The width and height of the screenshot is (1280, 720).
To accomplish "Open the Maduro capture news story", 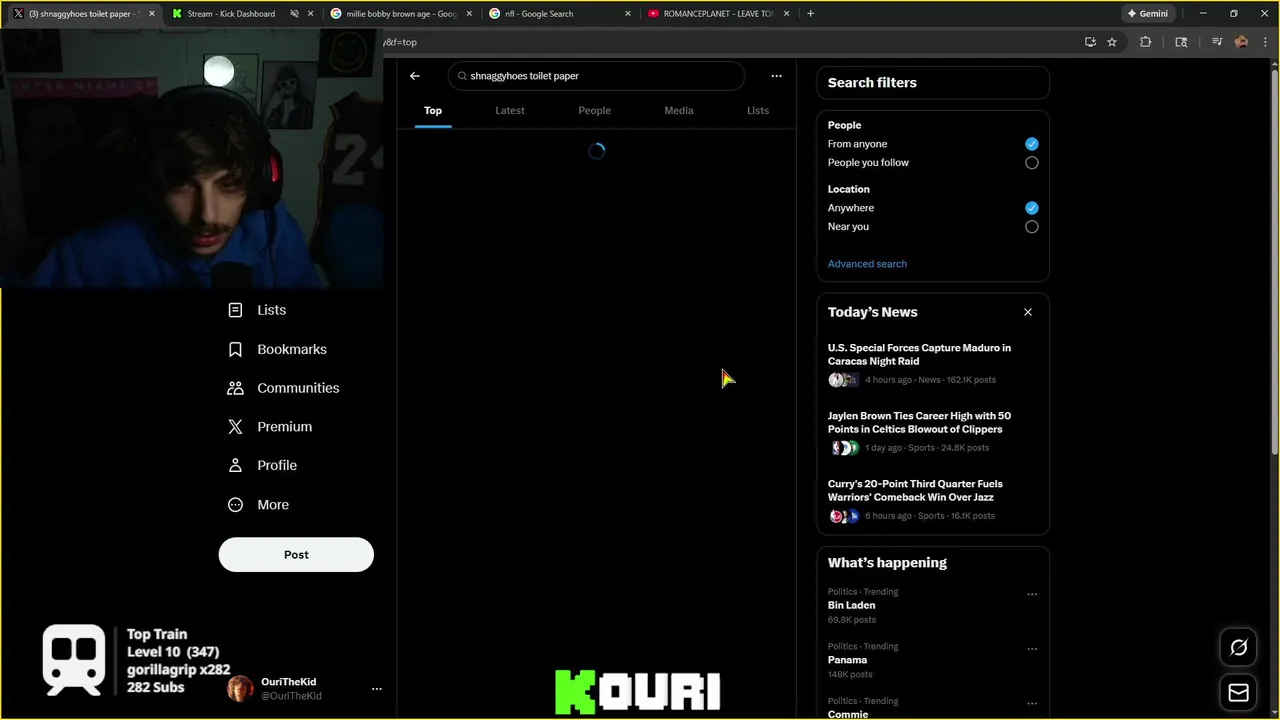I will [932, 363].
